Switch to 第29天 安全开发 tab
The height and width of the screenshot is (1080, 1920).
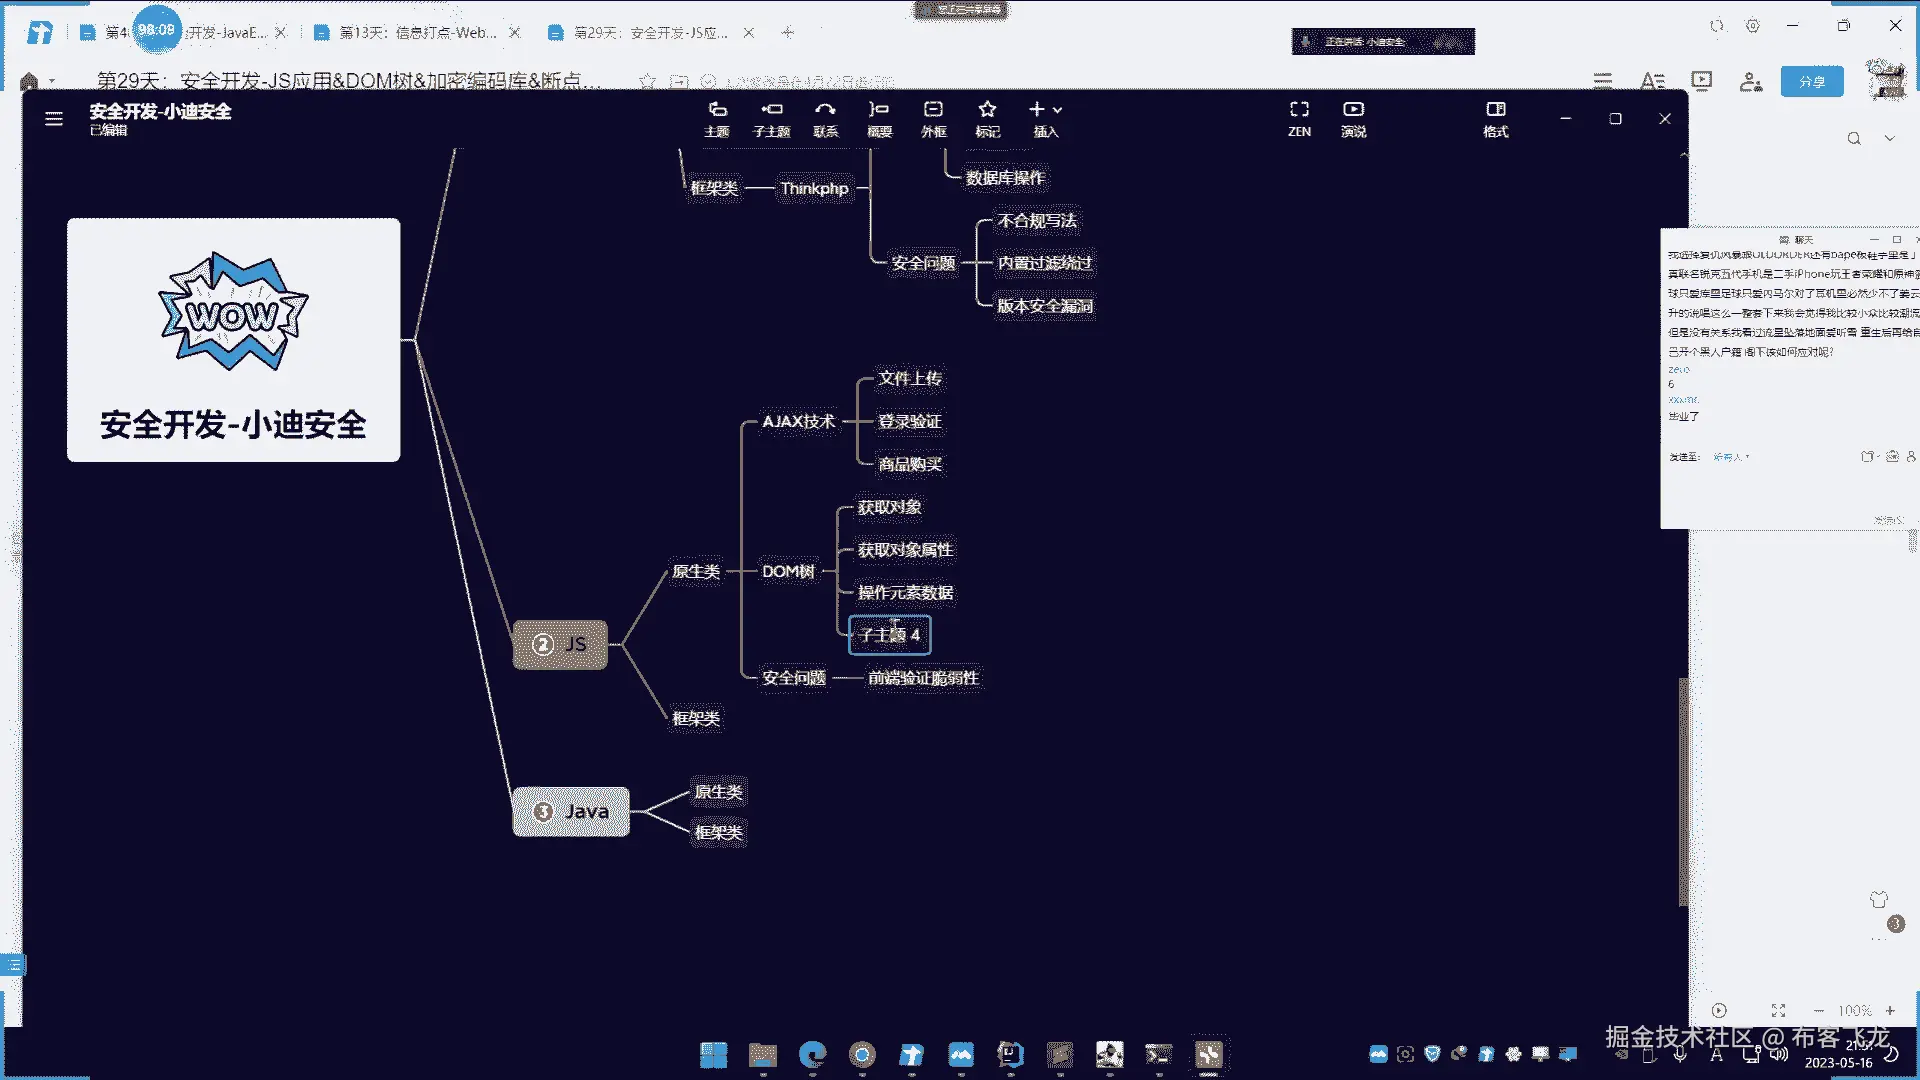[650, 33]
